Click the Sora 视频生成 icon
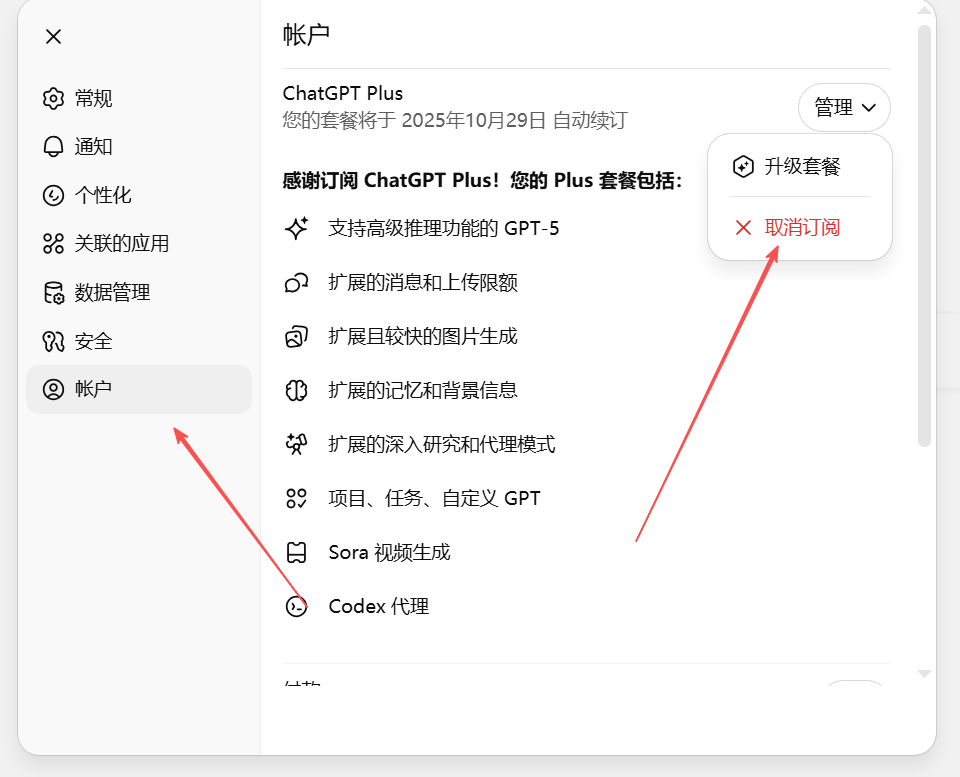Image resolution: width=960 pixels, height=777 pixels. [x=296, y=552]
